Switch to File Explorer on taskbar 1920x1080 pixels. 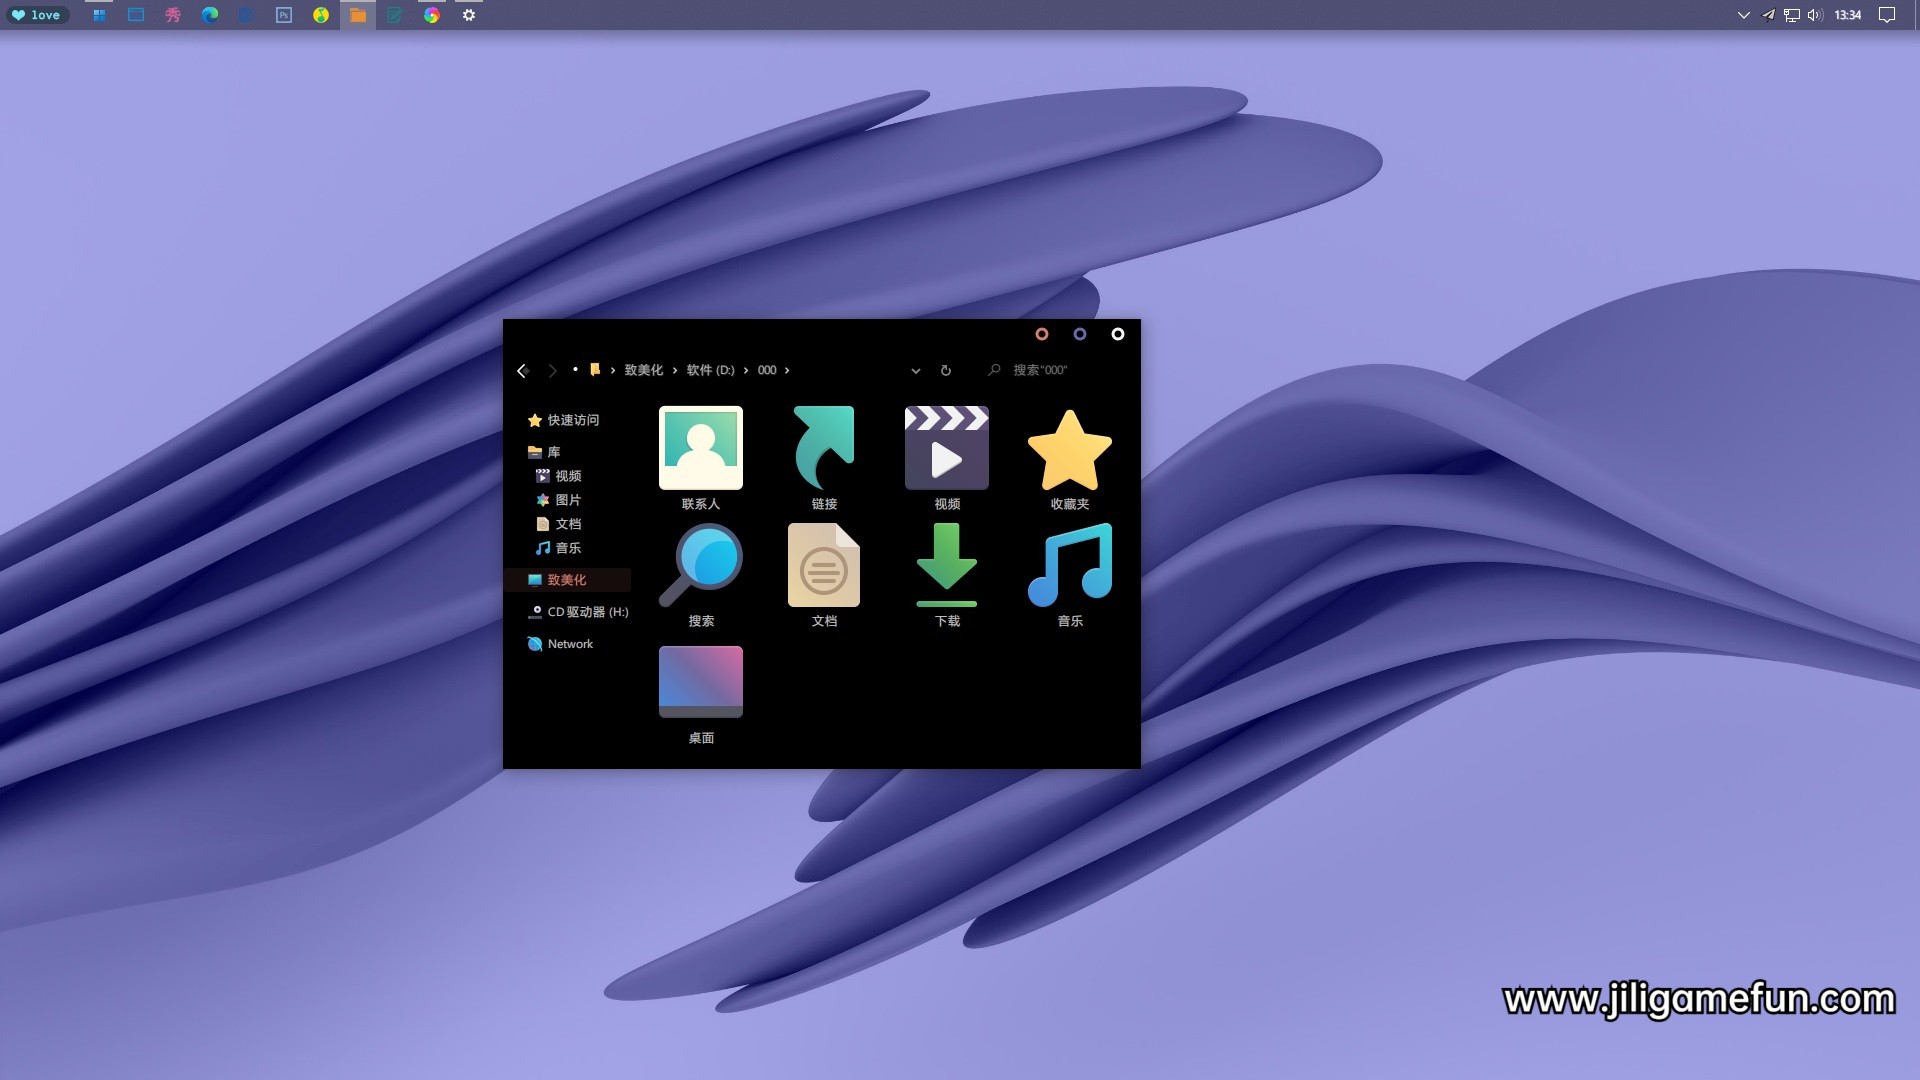tap(358, 15)
